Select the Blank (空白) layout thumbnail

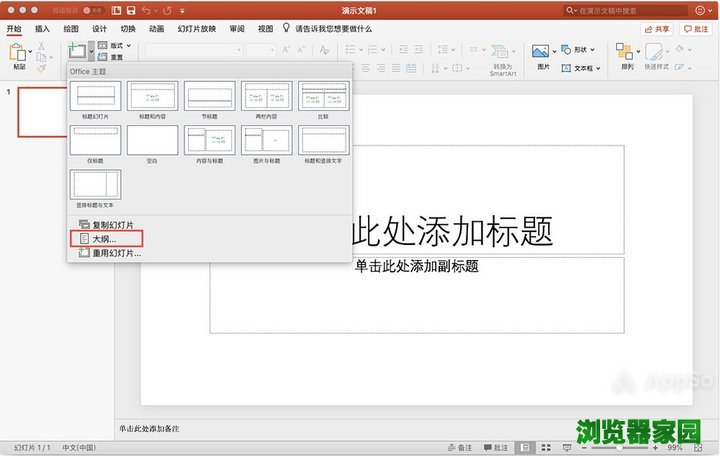152,141
